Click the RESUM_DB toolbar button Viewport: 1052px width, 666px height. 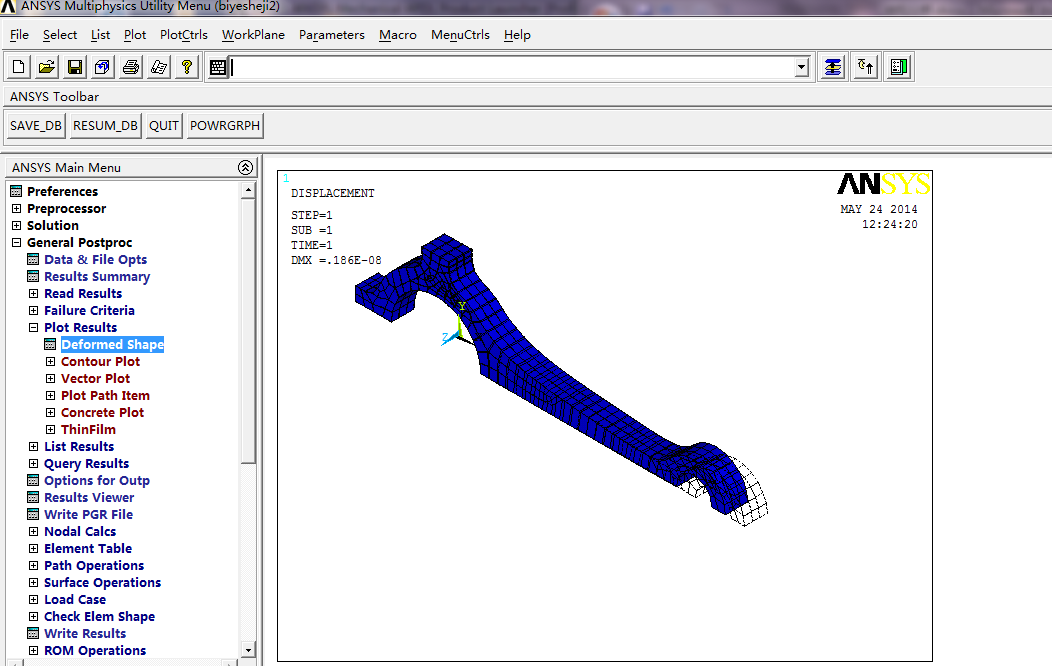pyautogui.click(x=105, y=125)
